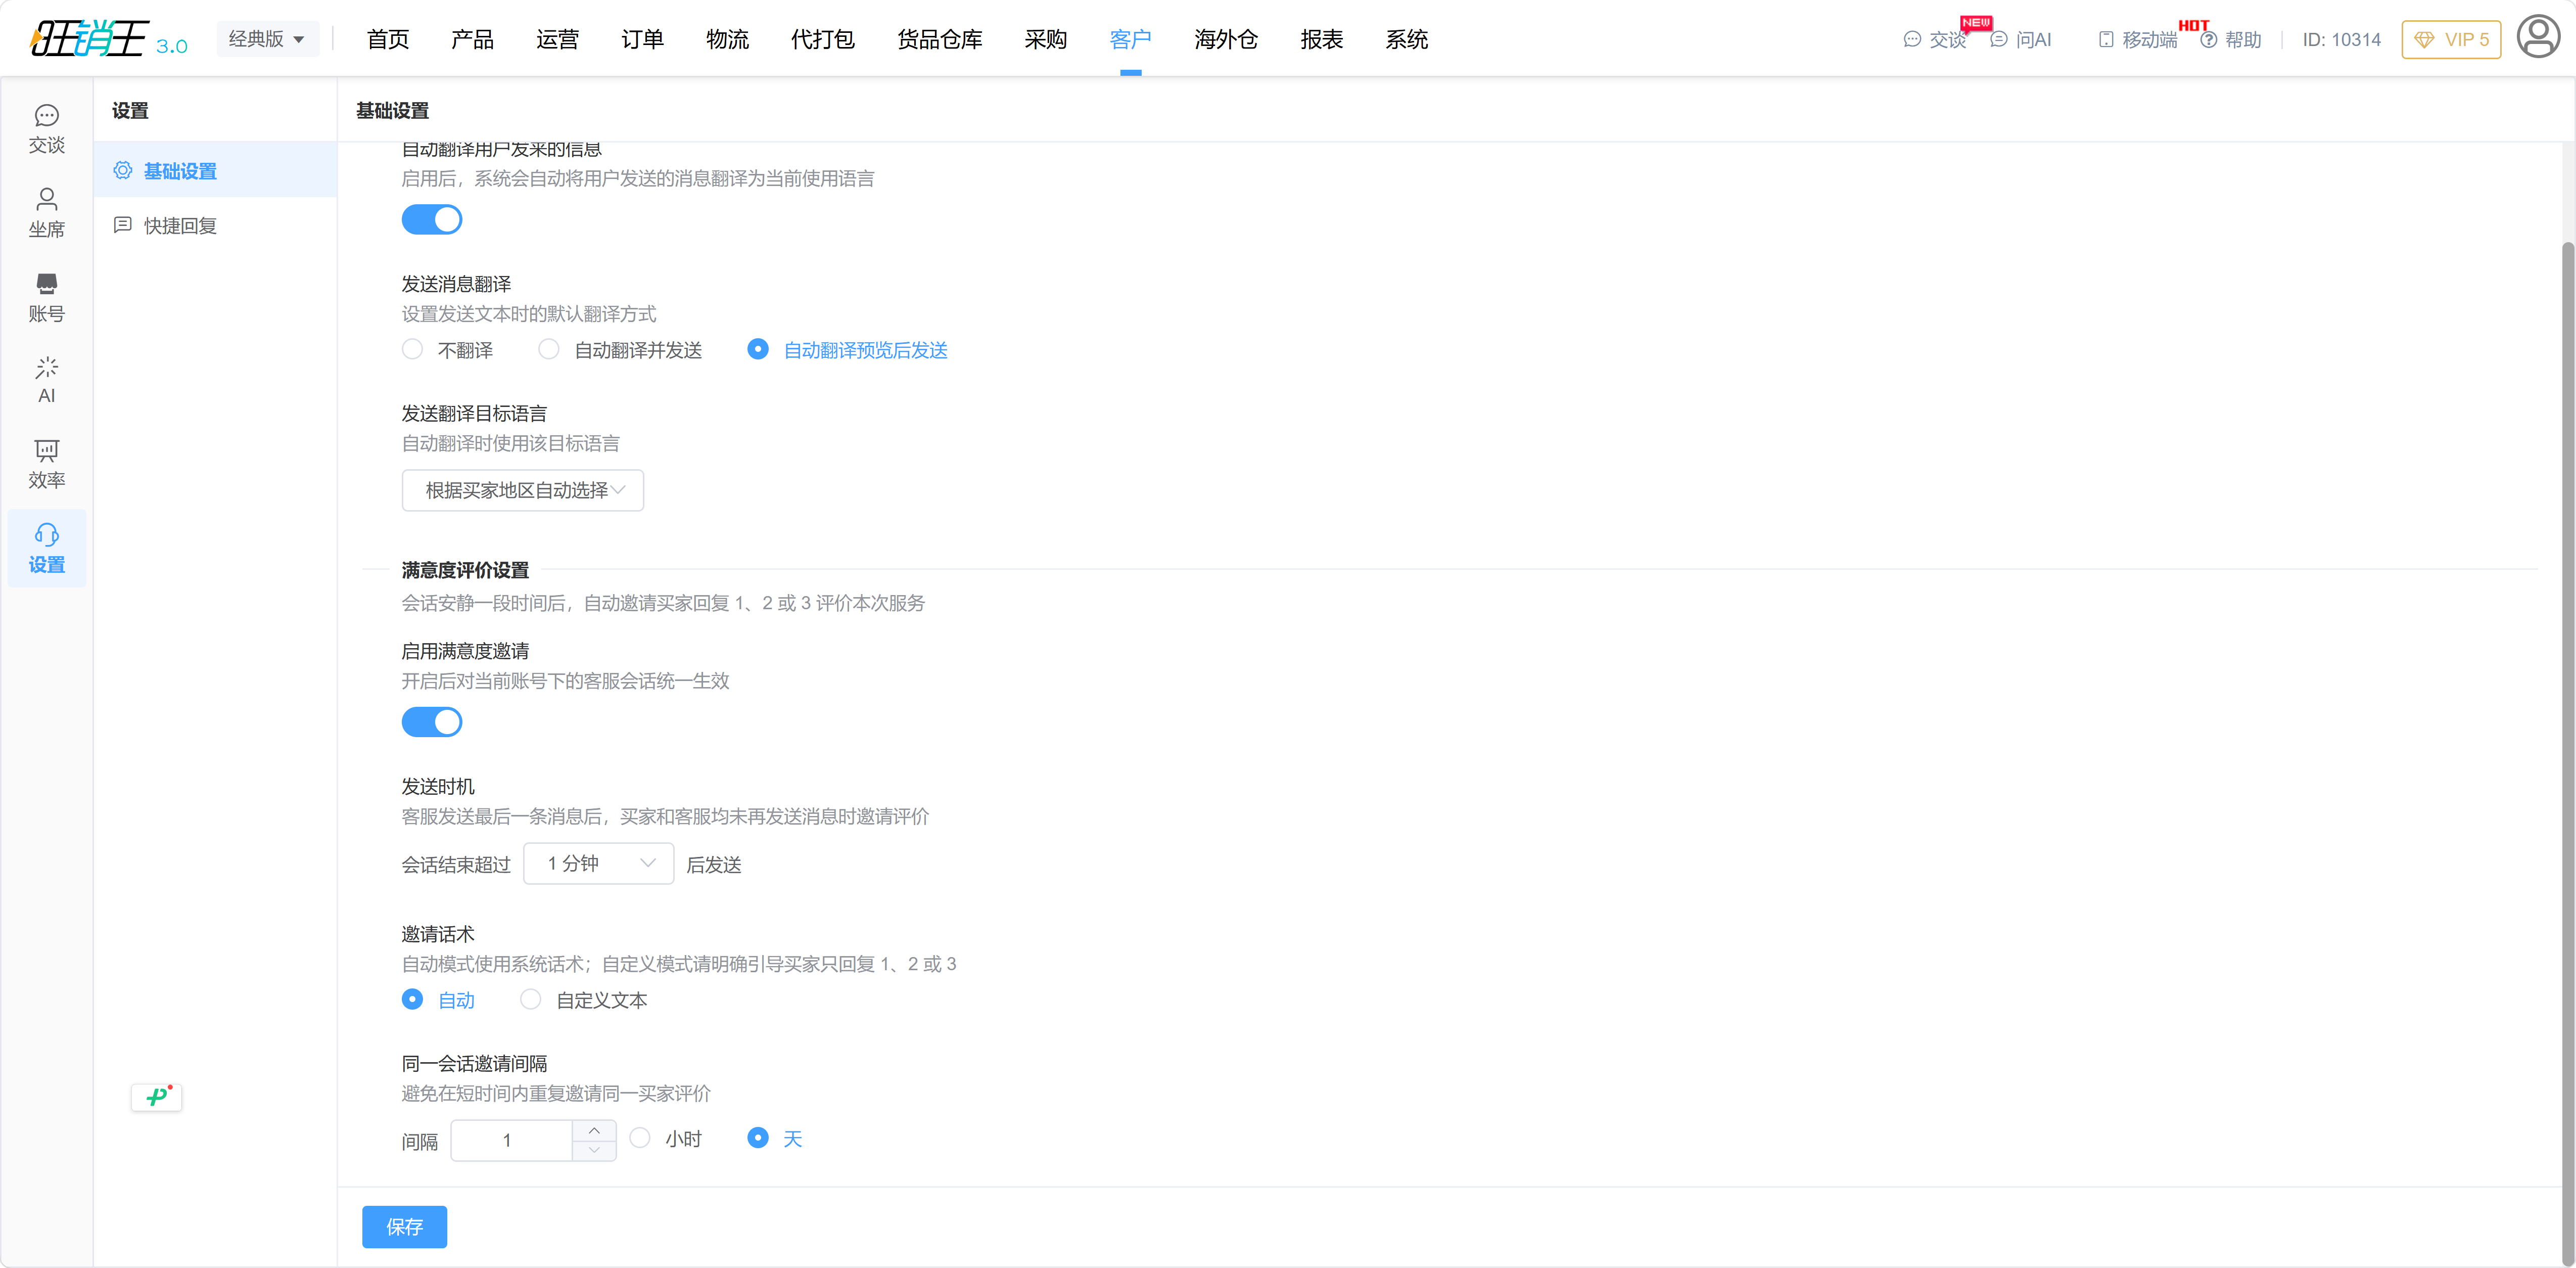This screenshot has height=1268, width=2576.
Task: Open the 物流 top menu
Action: point(727,39)
